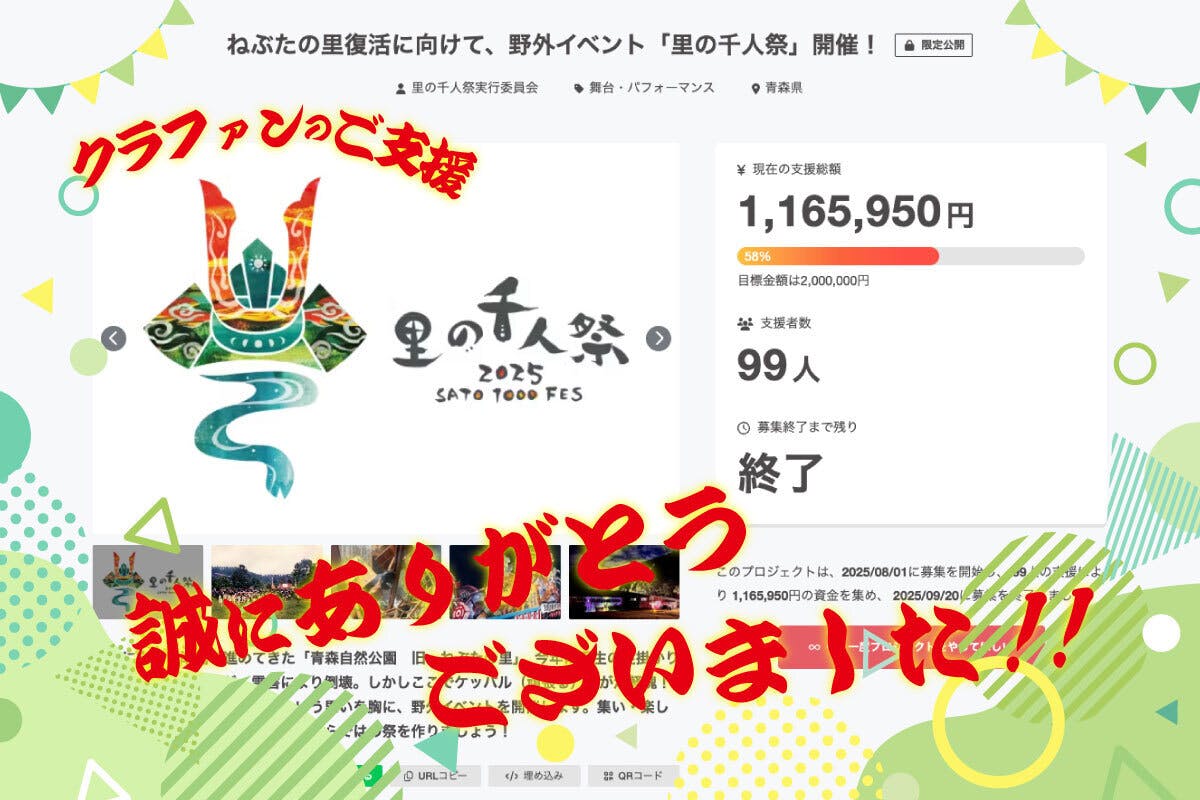Open the 青森県 location link
This screenshot has height=800, width=1200.
(784, 88)
